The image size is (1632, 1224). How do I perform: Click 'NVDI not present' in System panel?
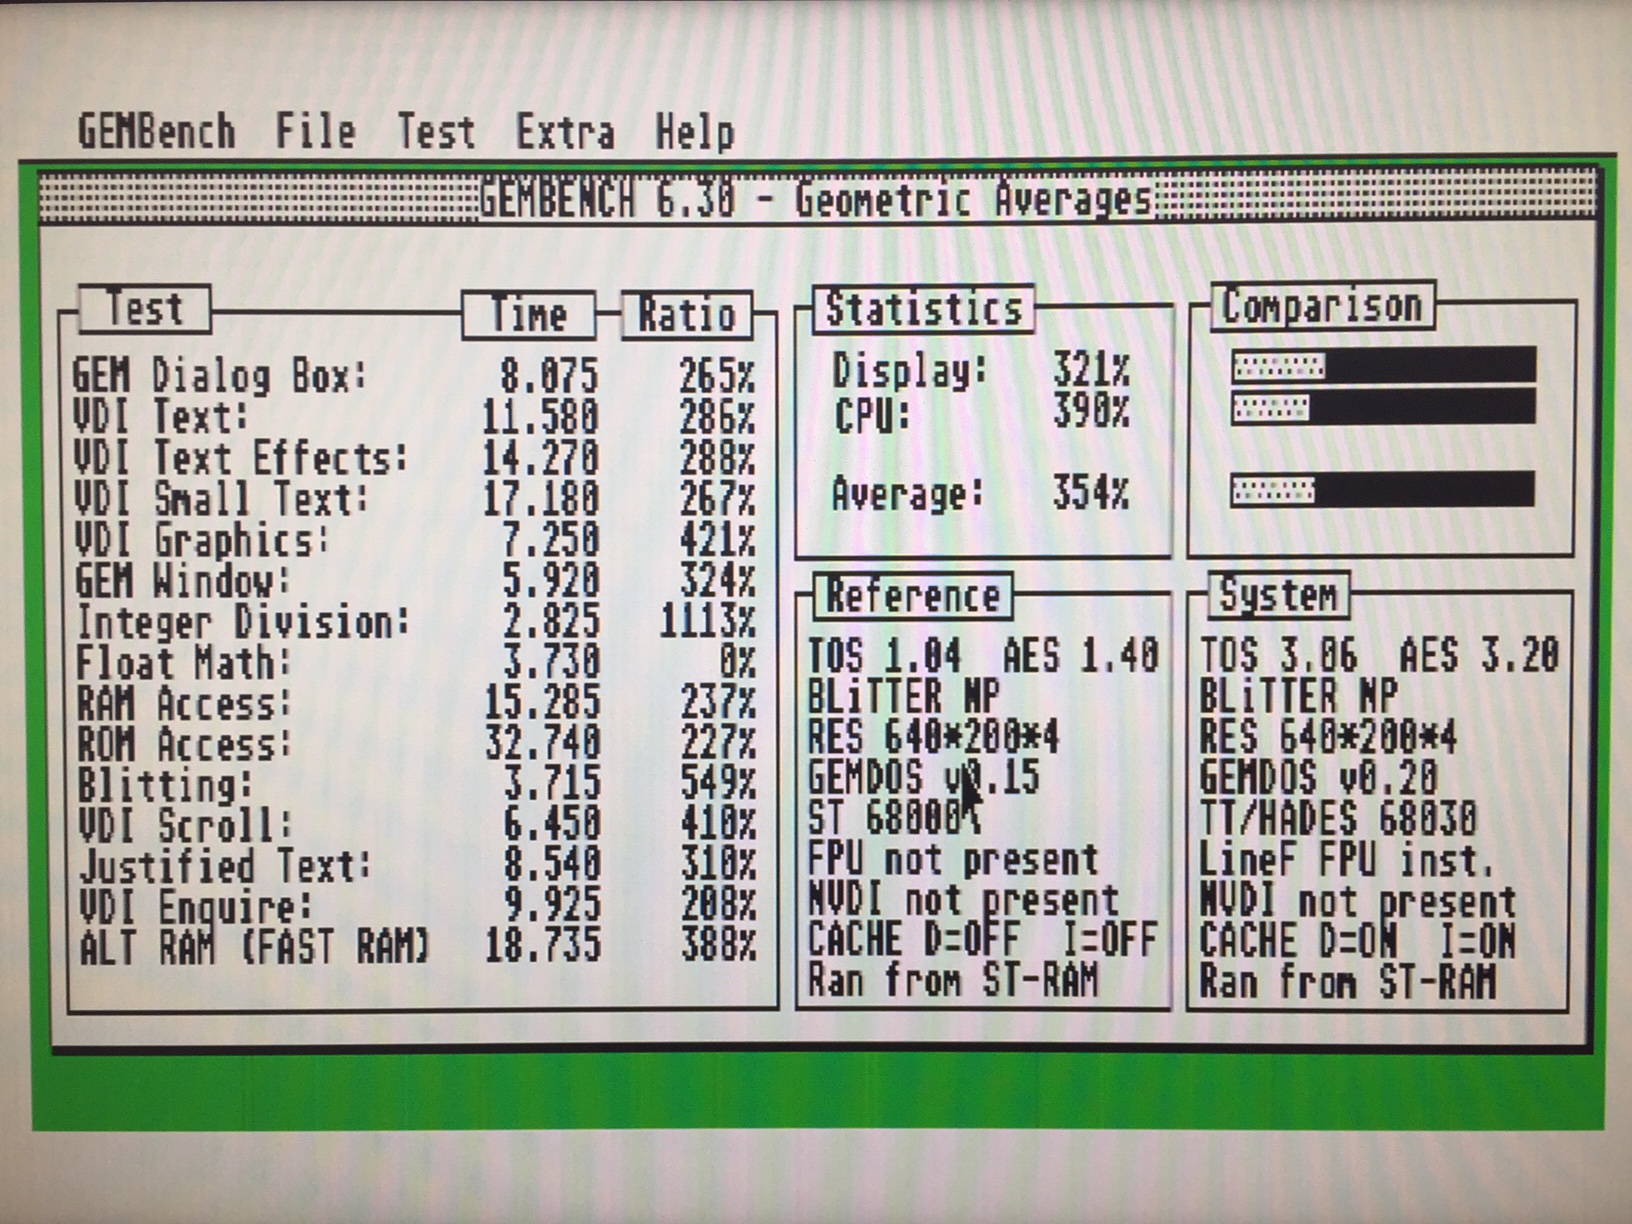pos(1358,901)
